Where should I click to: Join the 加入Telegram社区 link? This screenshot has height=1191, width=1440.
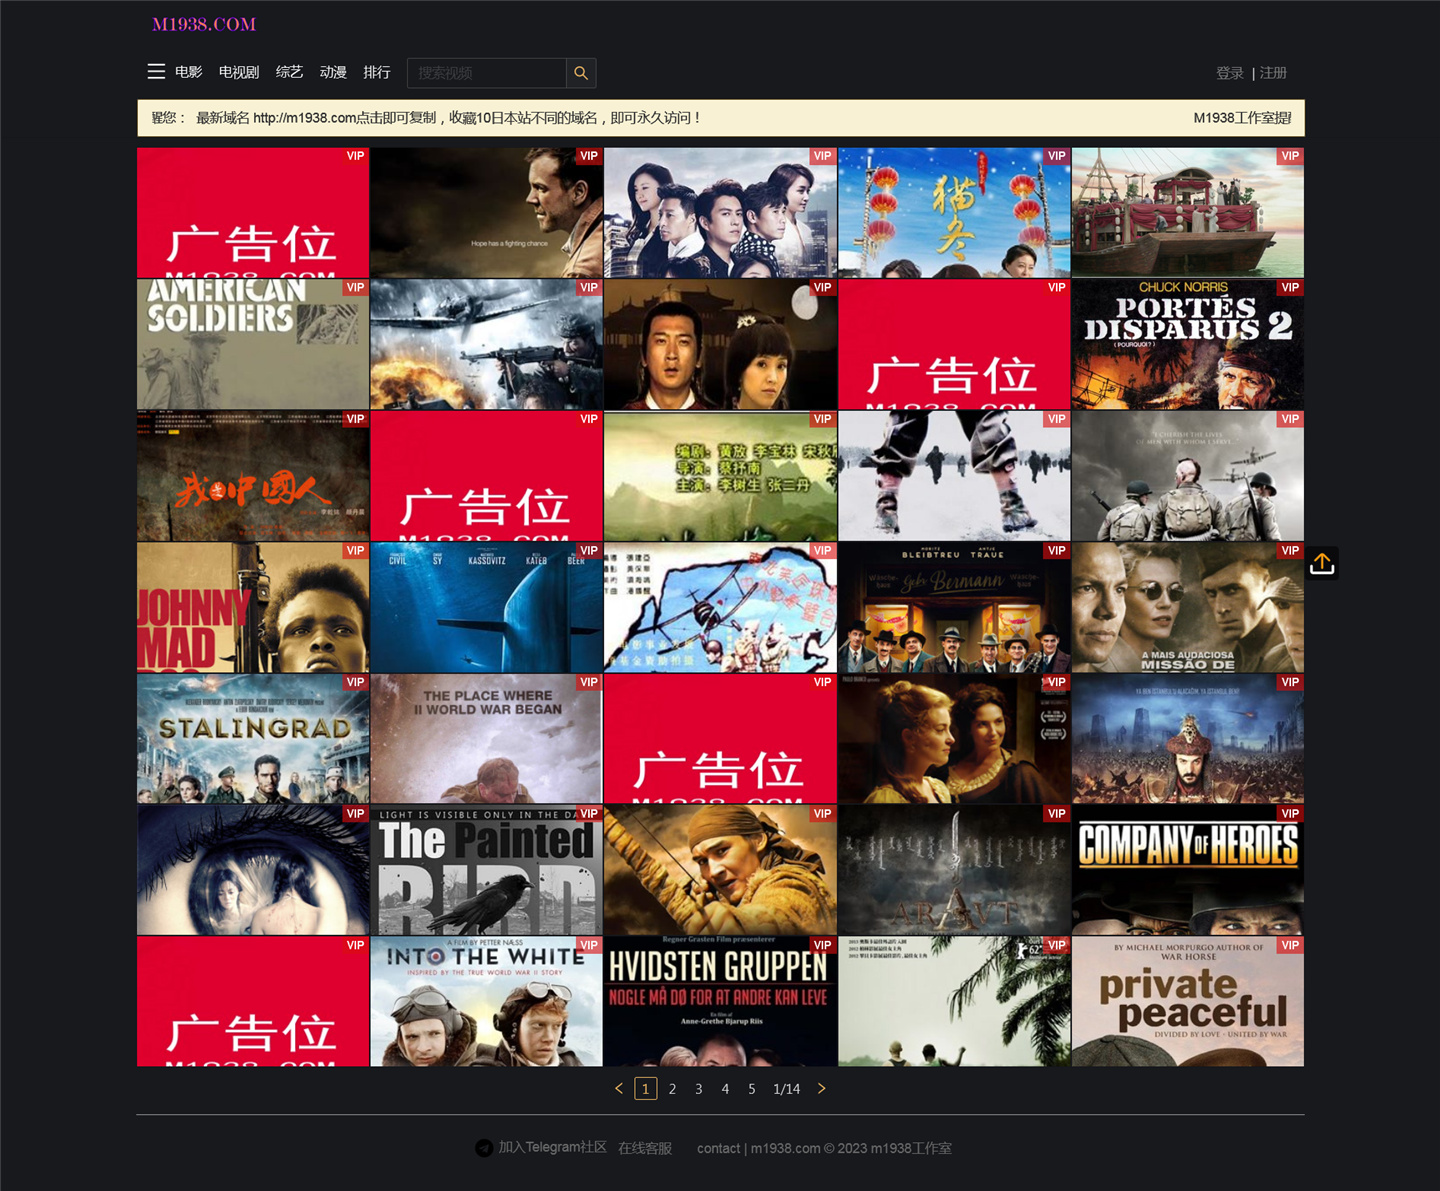point(553,1147)
